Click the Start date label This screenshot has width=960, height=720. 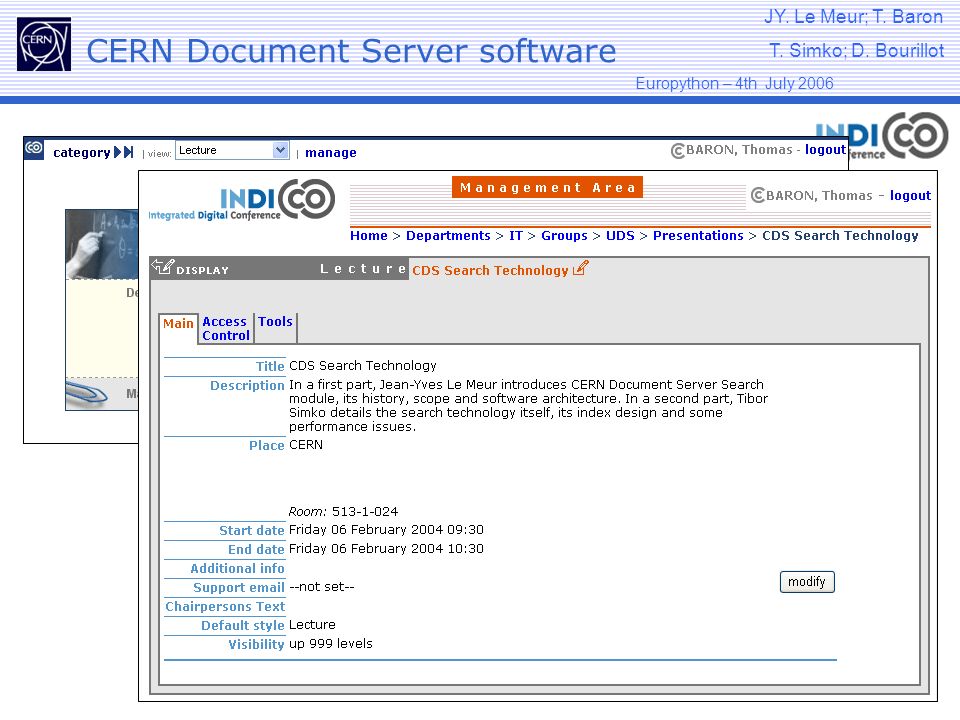pos(252,531)
